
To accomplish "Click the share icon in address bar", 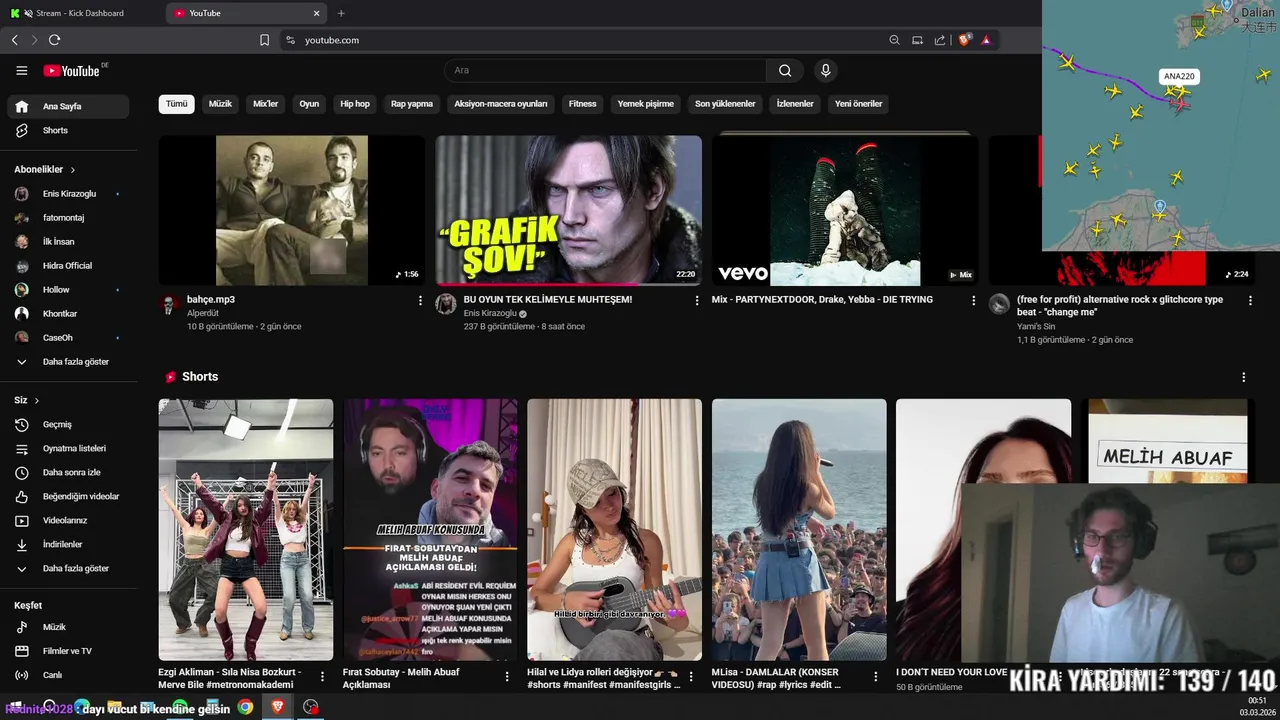I will click(x=940, y=40).
